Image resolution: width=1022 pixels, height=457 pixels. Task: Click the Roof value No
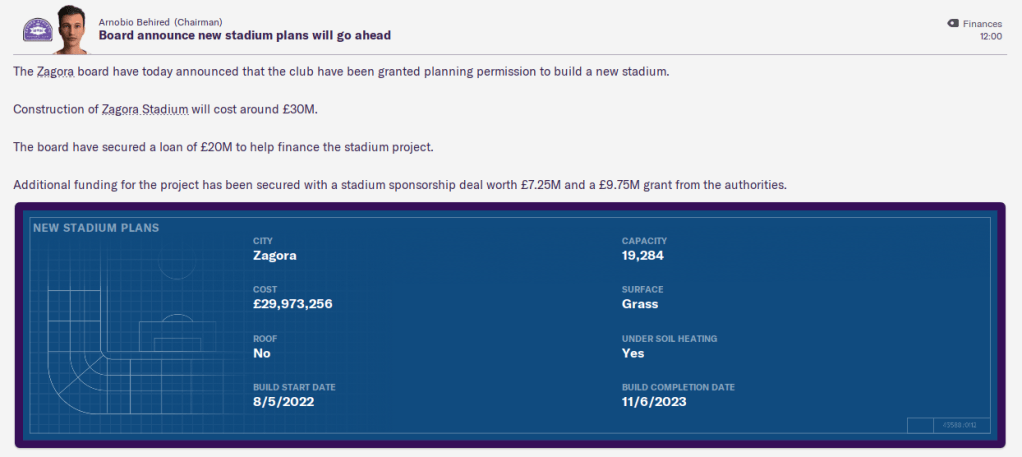tap(262, 353)
